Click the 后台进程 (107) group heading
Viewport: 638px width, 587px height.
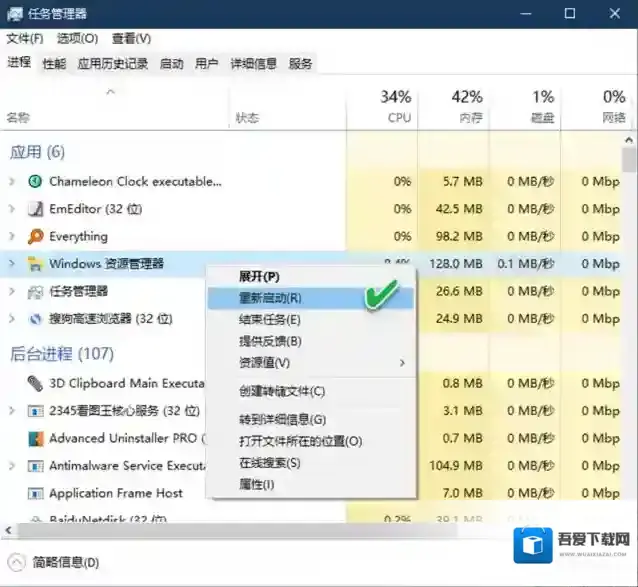62,354
